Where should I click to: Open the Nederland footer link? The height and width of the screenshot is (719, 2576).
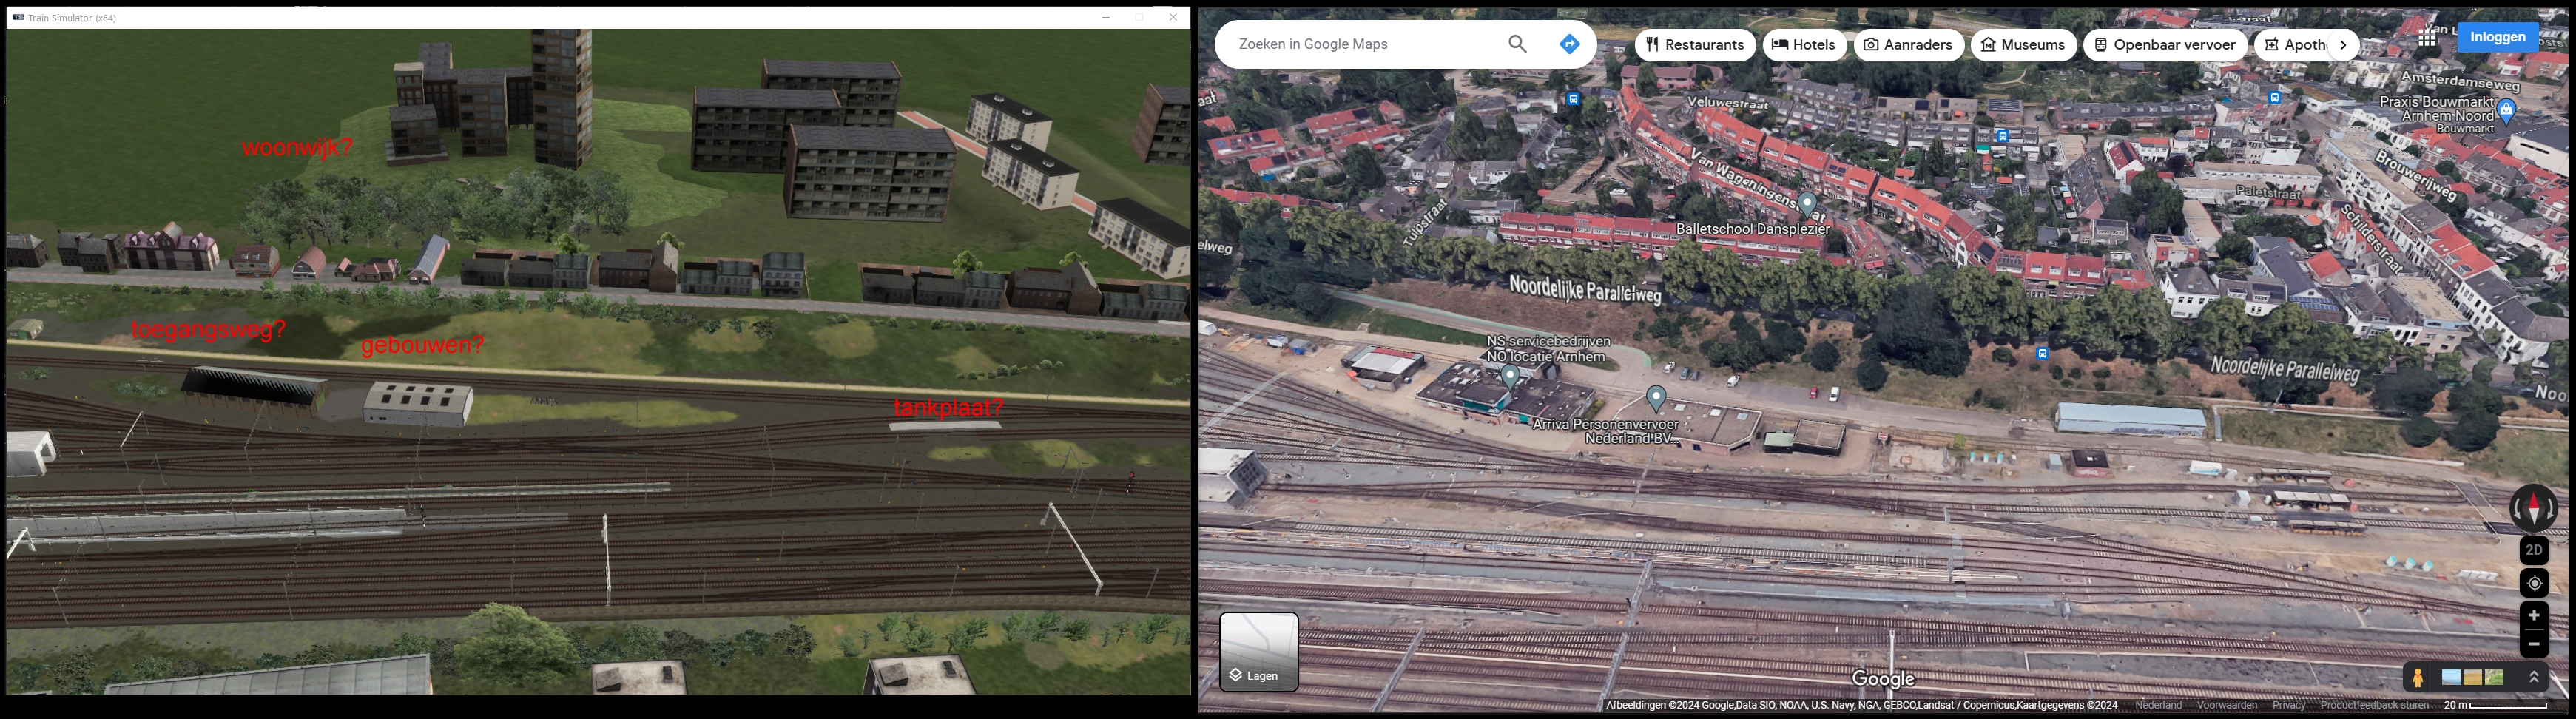(2158, 705)
